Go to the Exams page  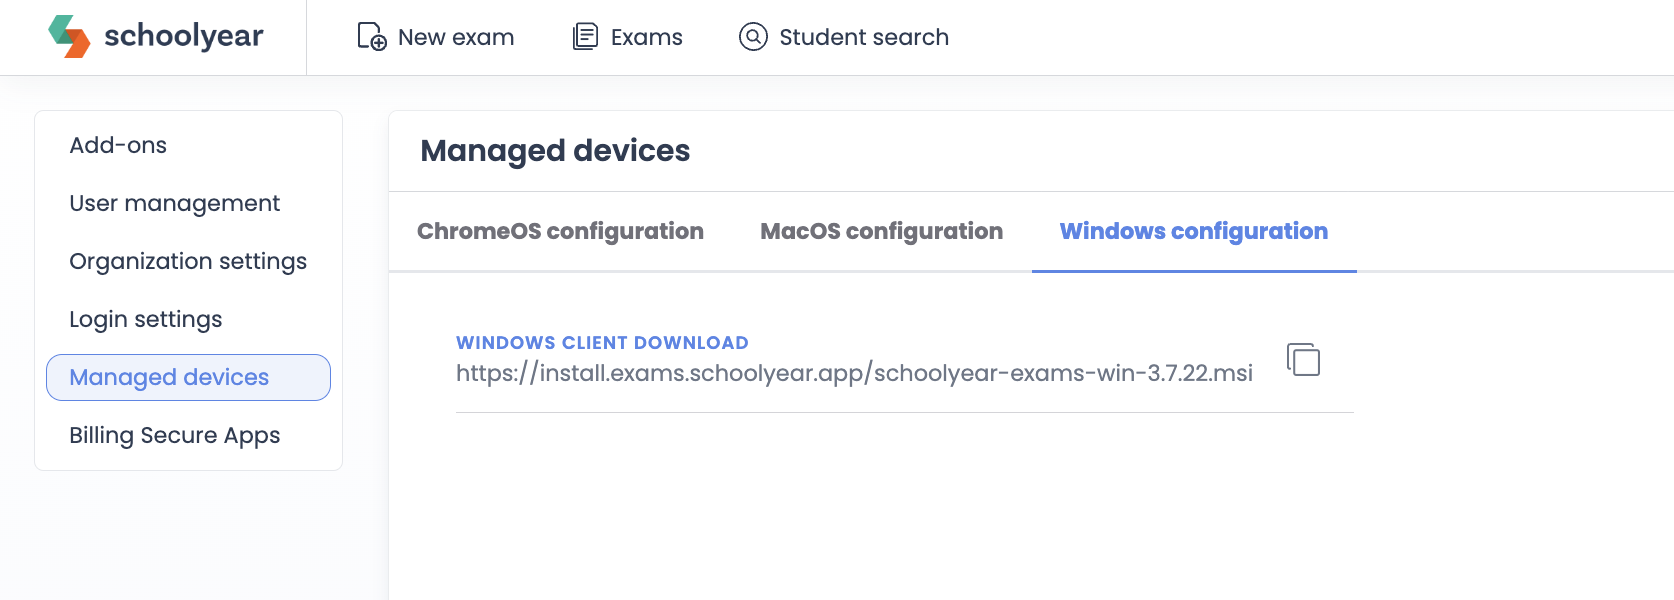click(627, 37)
